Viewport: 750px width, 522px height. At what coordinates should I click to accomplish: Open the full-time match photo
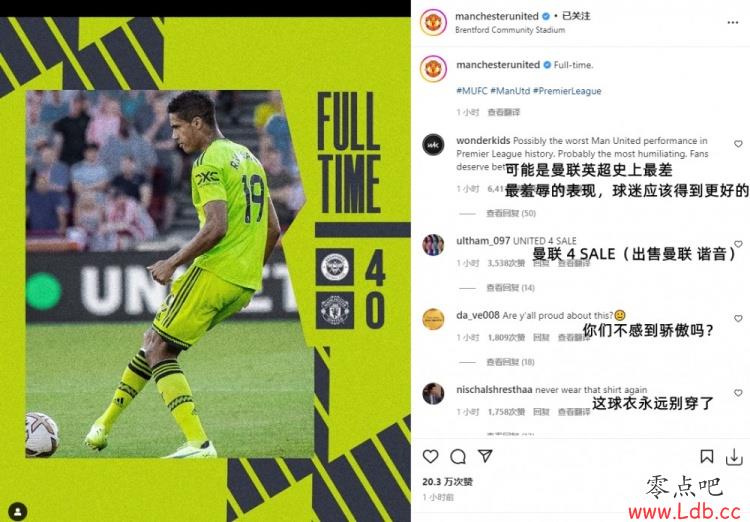(x=205, y=269)
